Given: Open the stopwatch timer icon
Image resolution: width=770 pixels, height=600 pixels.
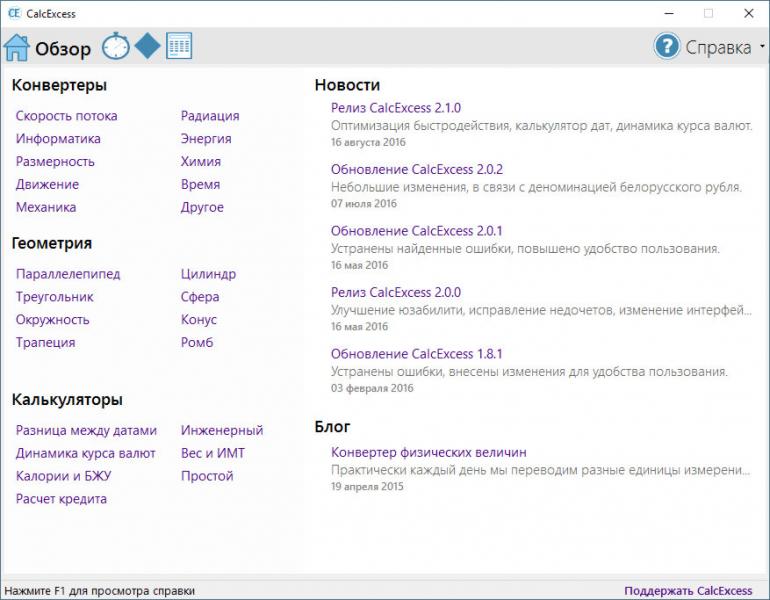Looking at the screenshot, I should click(116, 46).
